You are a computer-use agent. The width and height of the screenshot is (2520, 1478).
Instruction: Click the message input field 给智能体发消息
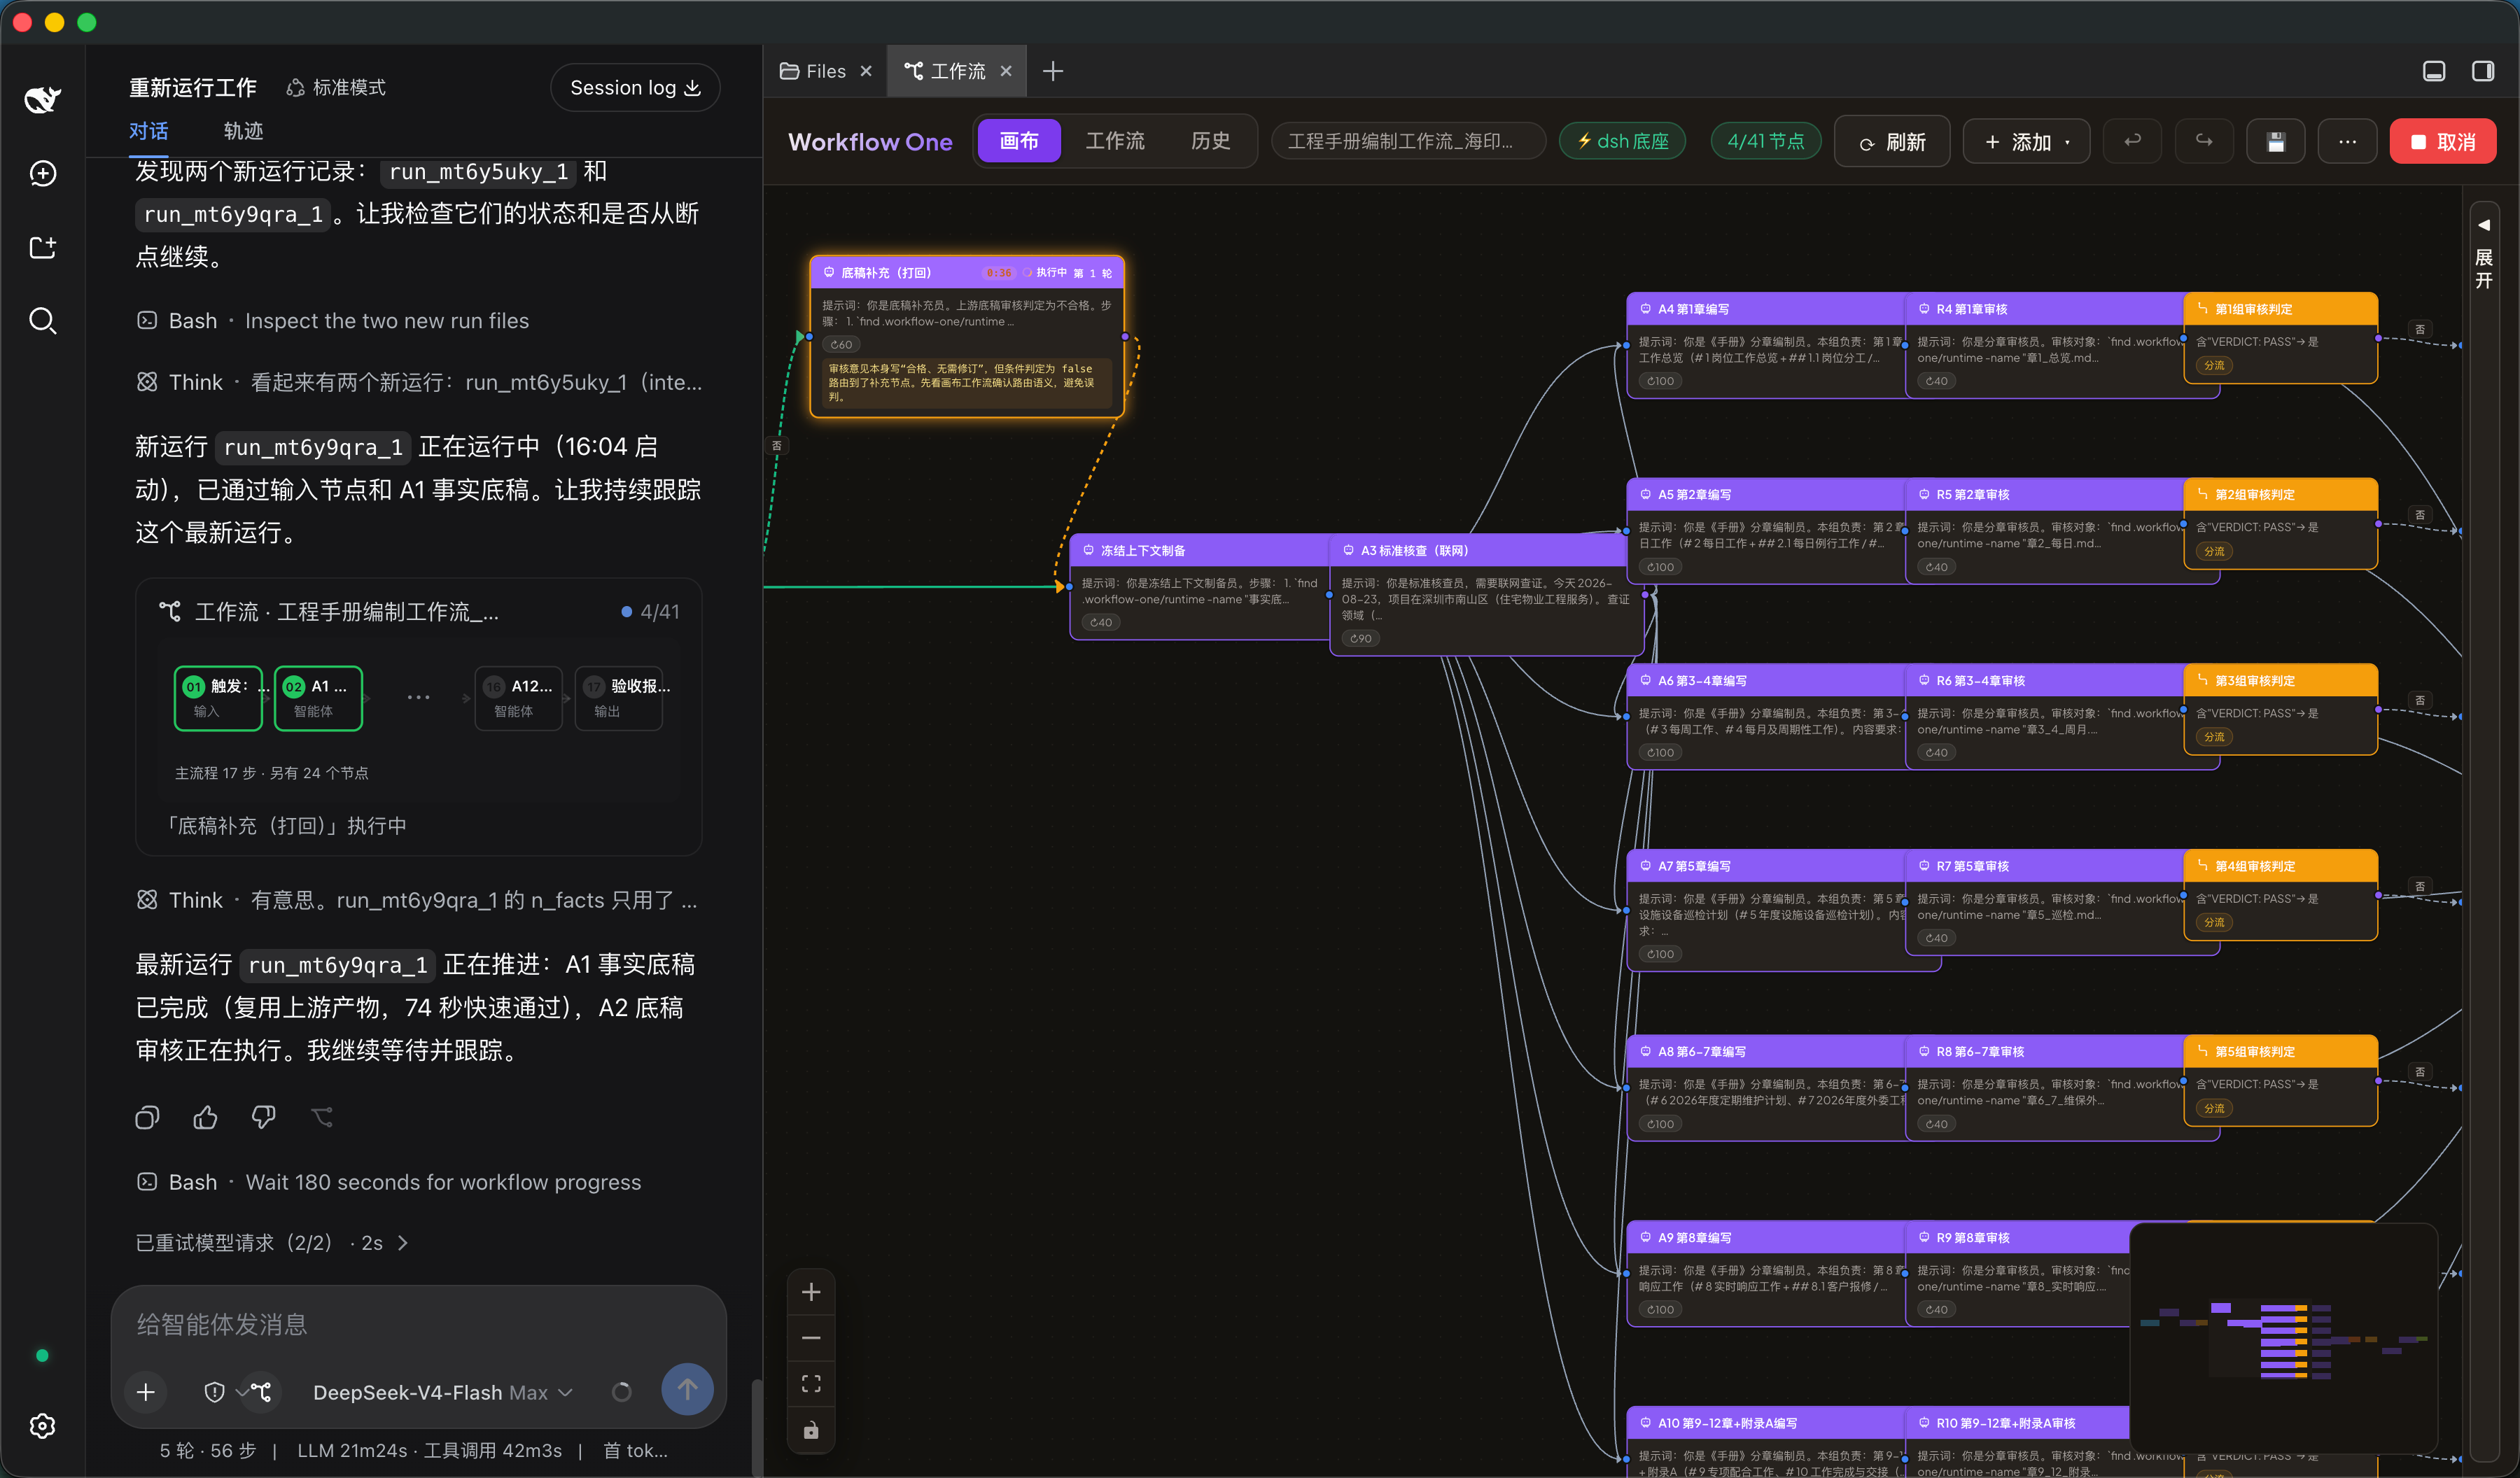418,1324
